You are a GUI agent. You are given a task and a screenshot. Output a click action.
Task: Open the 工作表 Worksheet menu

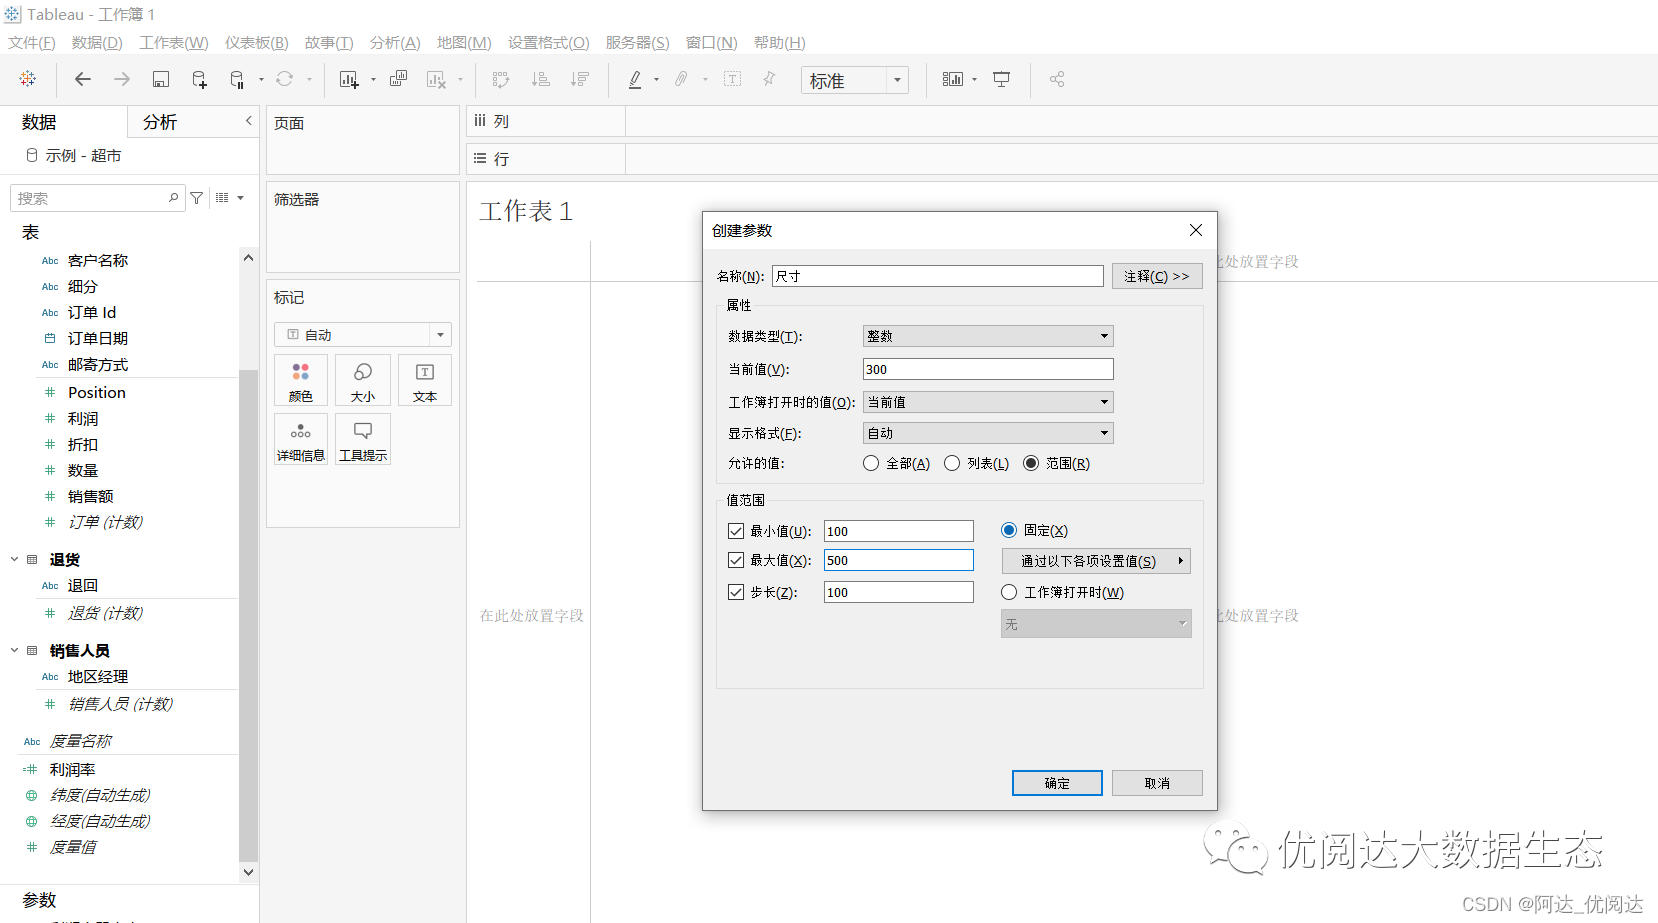174,43
